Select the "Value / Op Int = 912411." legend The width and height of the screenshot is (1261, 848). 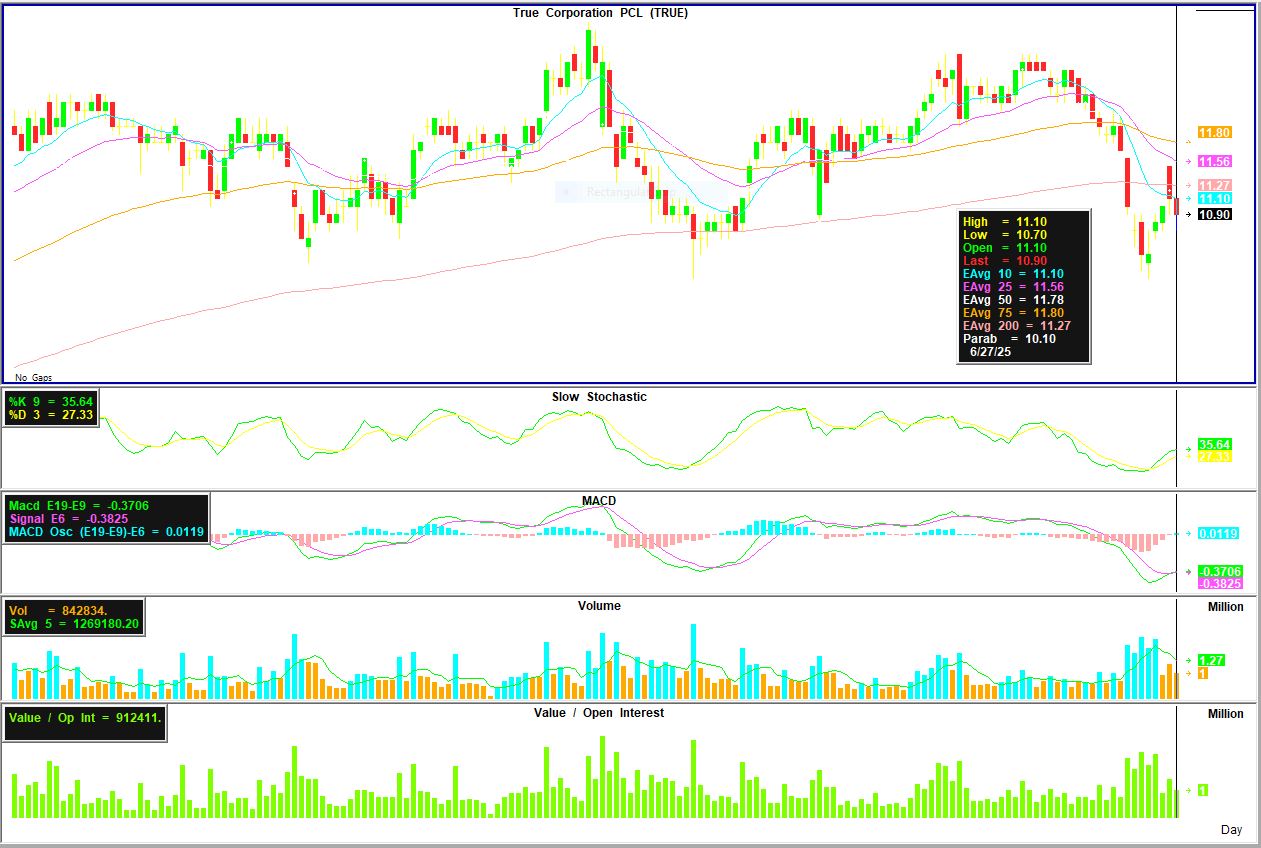pyautogui.click(x=85, y=717)
